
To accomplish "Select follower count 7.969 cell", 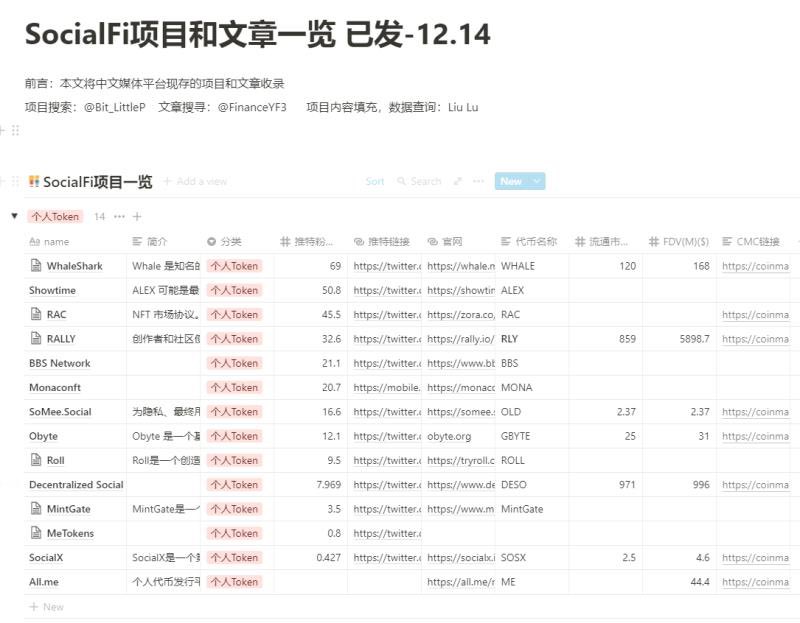I will 311,485.
